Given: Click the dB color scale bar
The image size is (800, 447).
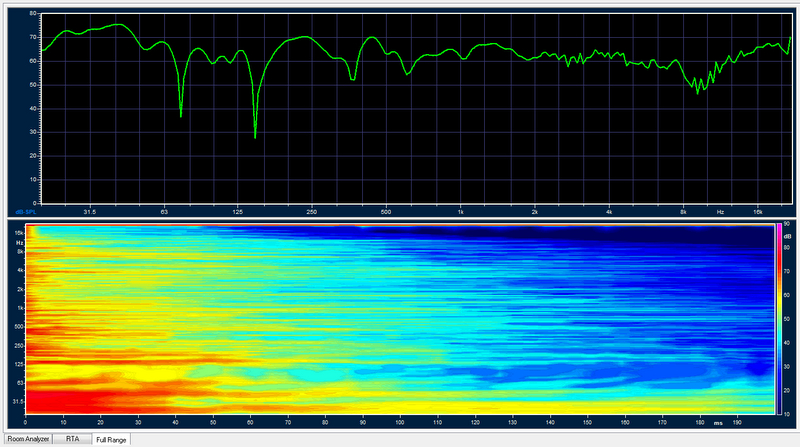Looking at the screenshot, I should pos(779,319).
